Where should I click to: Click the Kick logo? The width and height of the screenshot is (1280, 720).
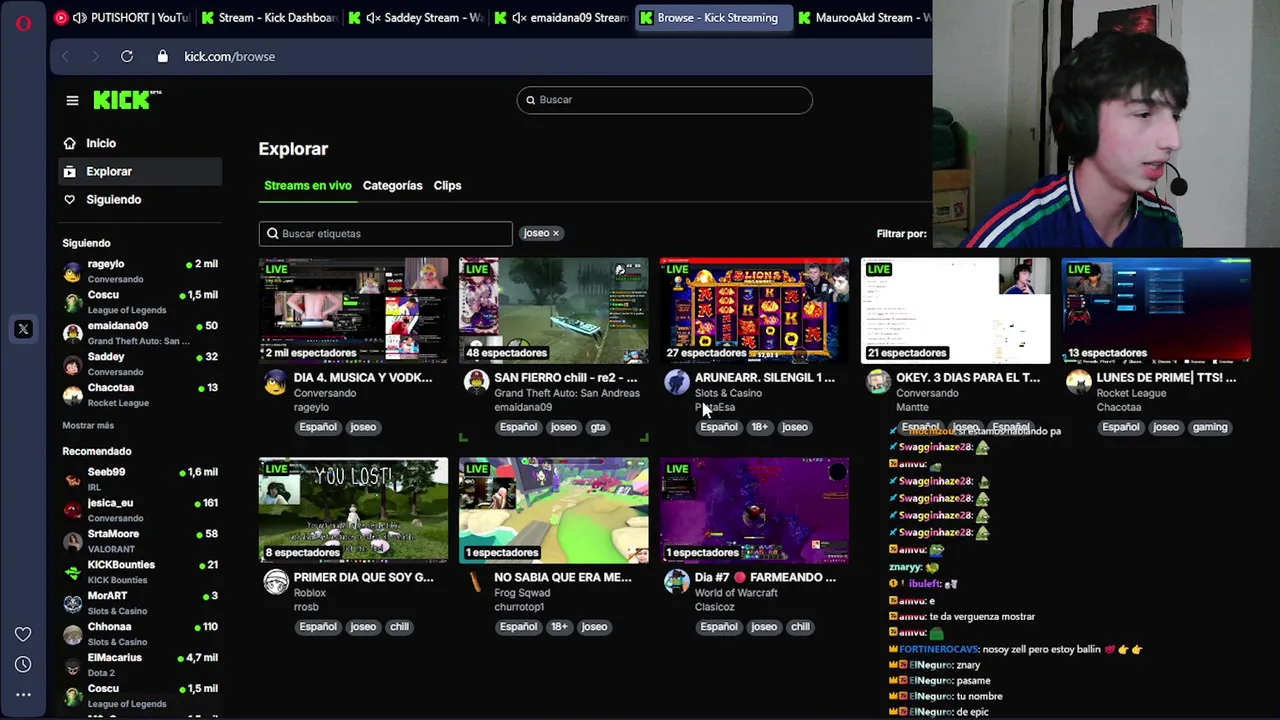point(127,99)
